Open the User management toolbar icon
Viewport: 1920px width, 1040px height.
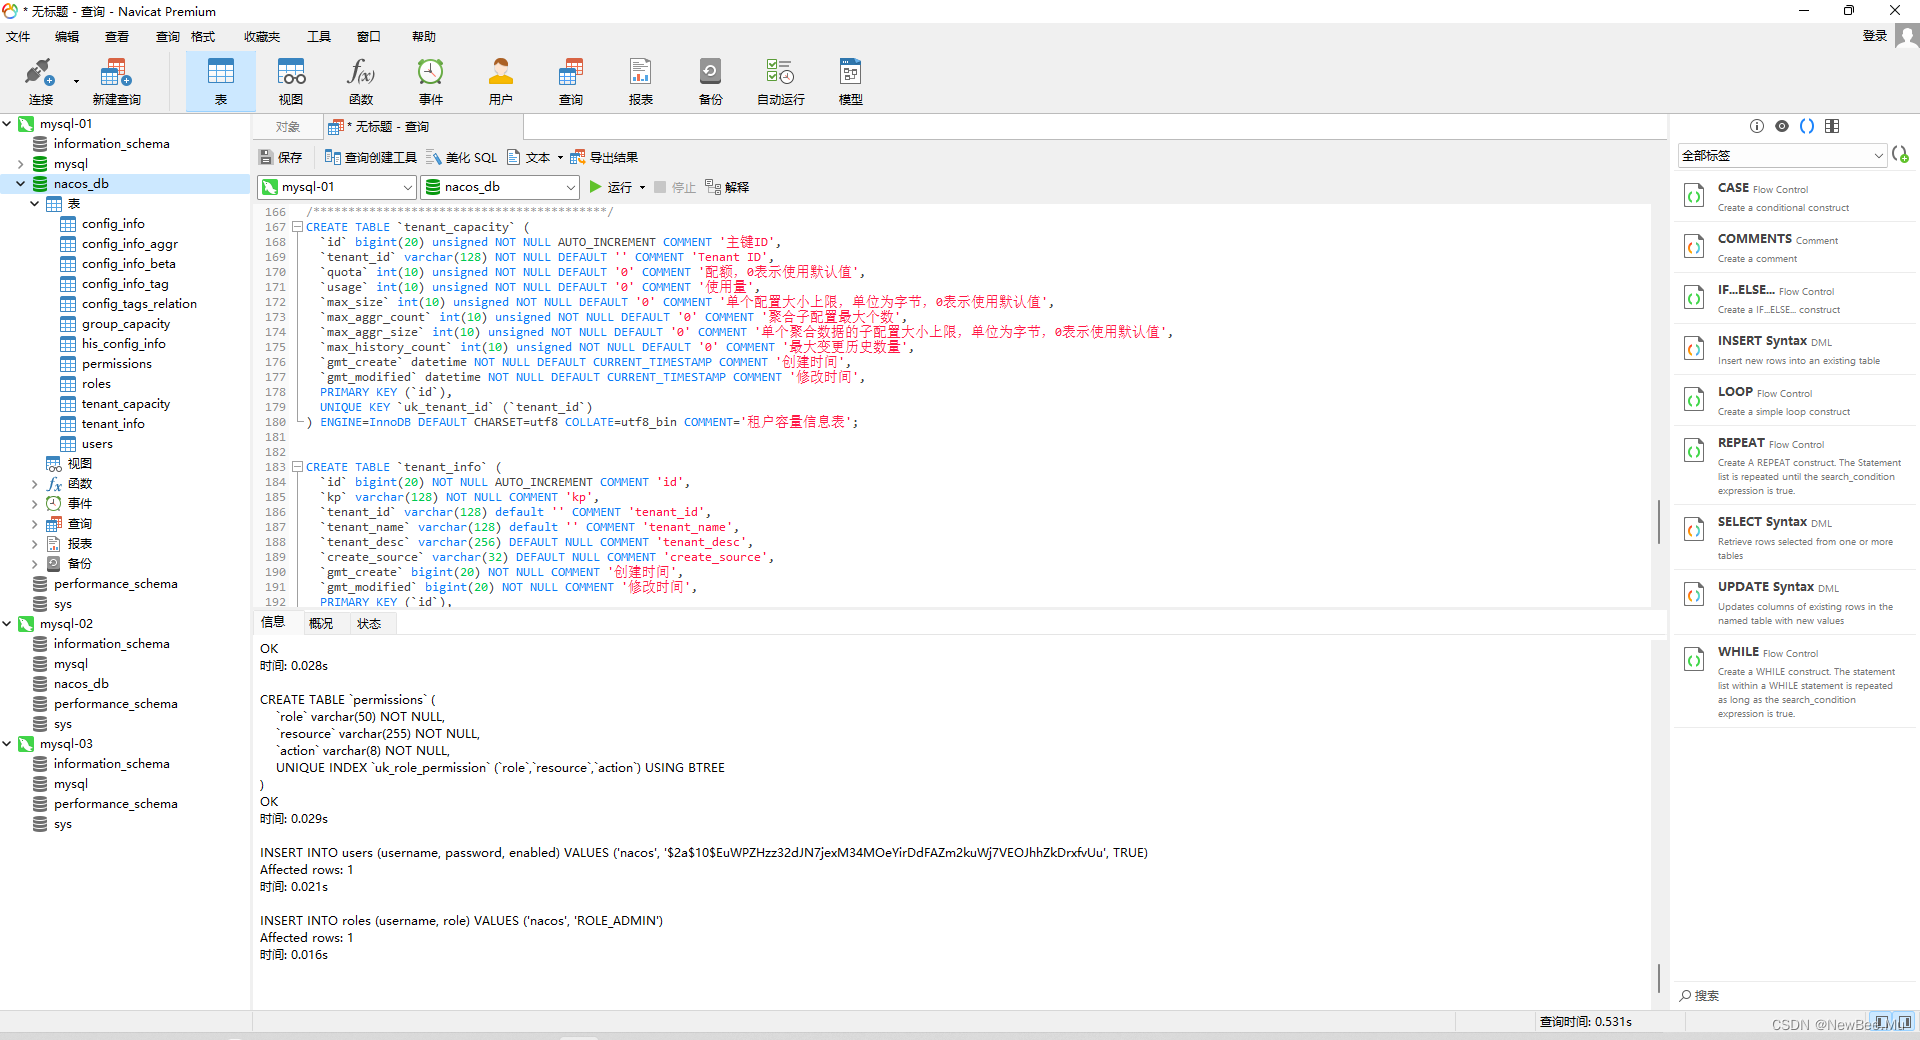pyautogui.click(x=501, y=82)
